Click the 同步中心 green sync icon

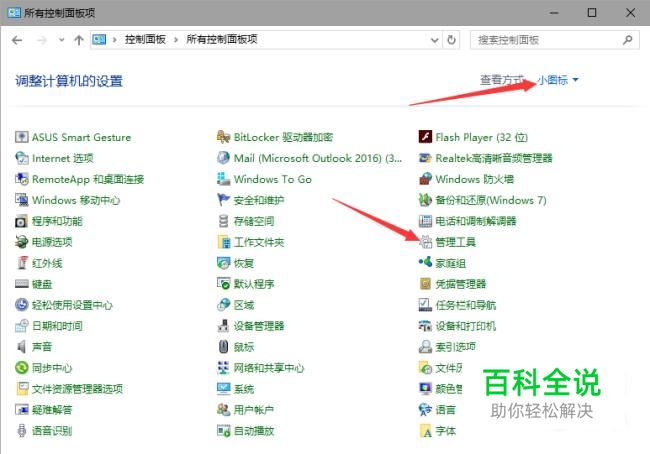(x=22, y=368)
